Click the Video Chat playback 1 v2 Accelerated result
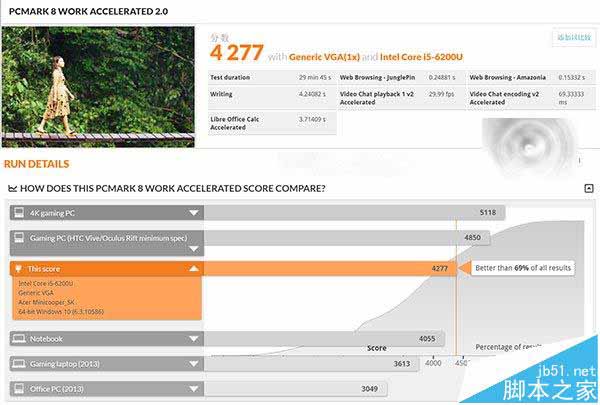This screenshot has height=405, width=600. pos(401,98)
